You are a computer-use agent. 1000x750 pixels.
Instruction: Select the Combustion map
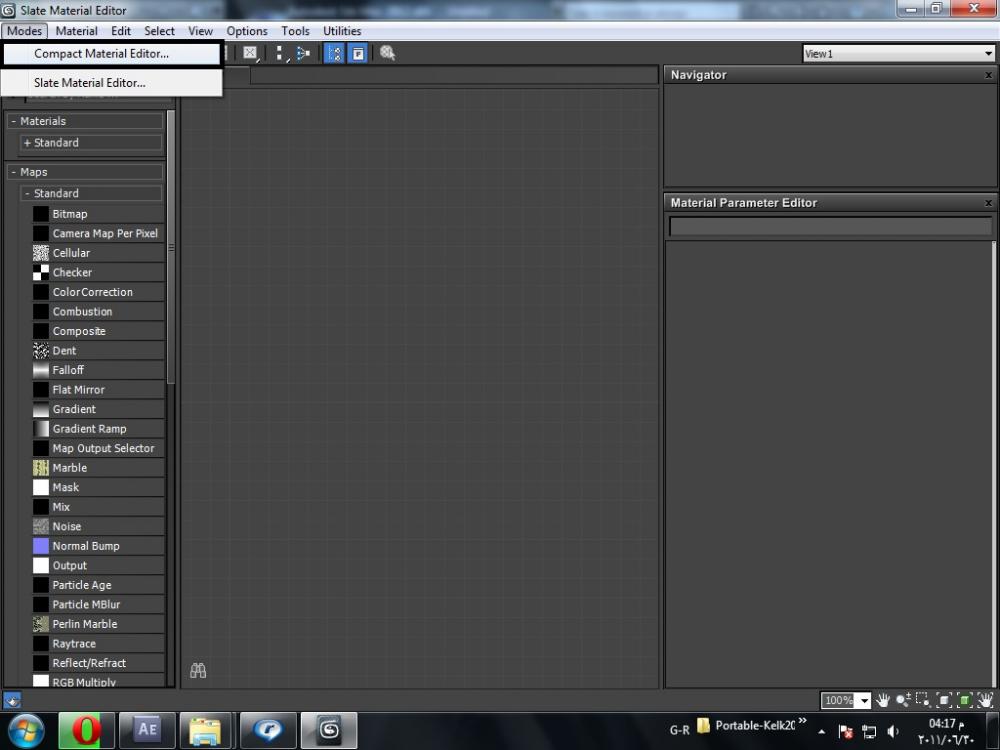(98, 312)
